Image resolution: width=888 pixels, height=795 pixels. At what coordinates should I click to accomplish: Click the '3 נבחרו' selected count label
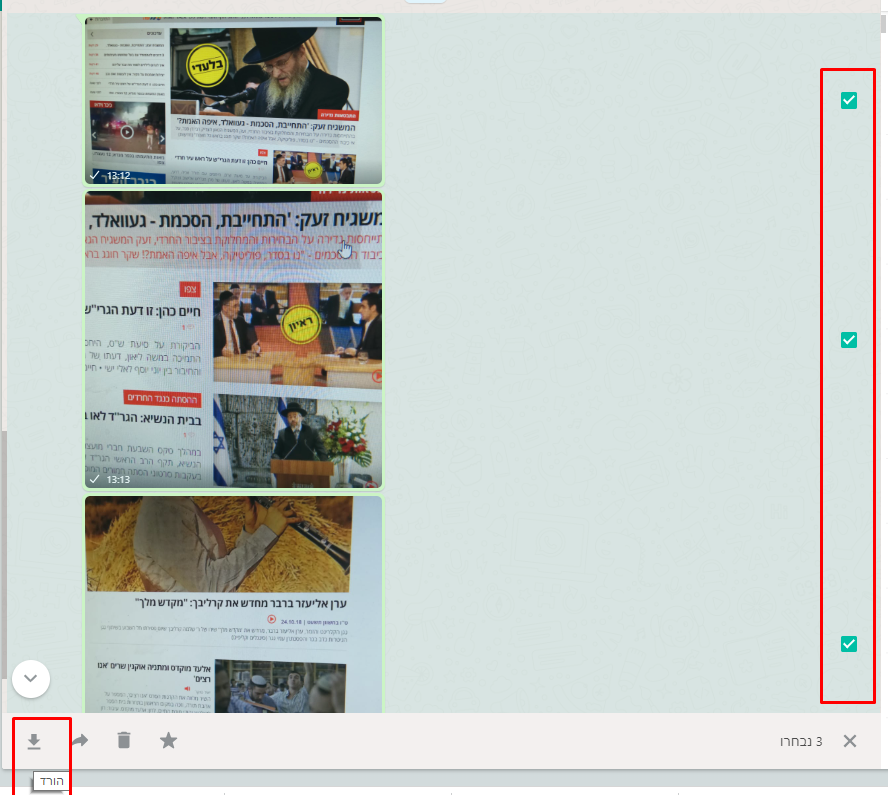coord(801,742)
